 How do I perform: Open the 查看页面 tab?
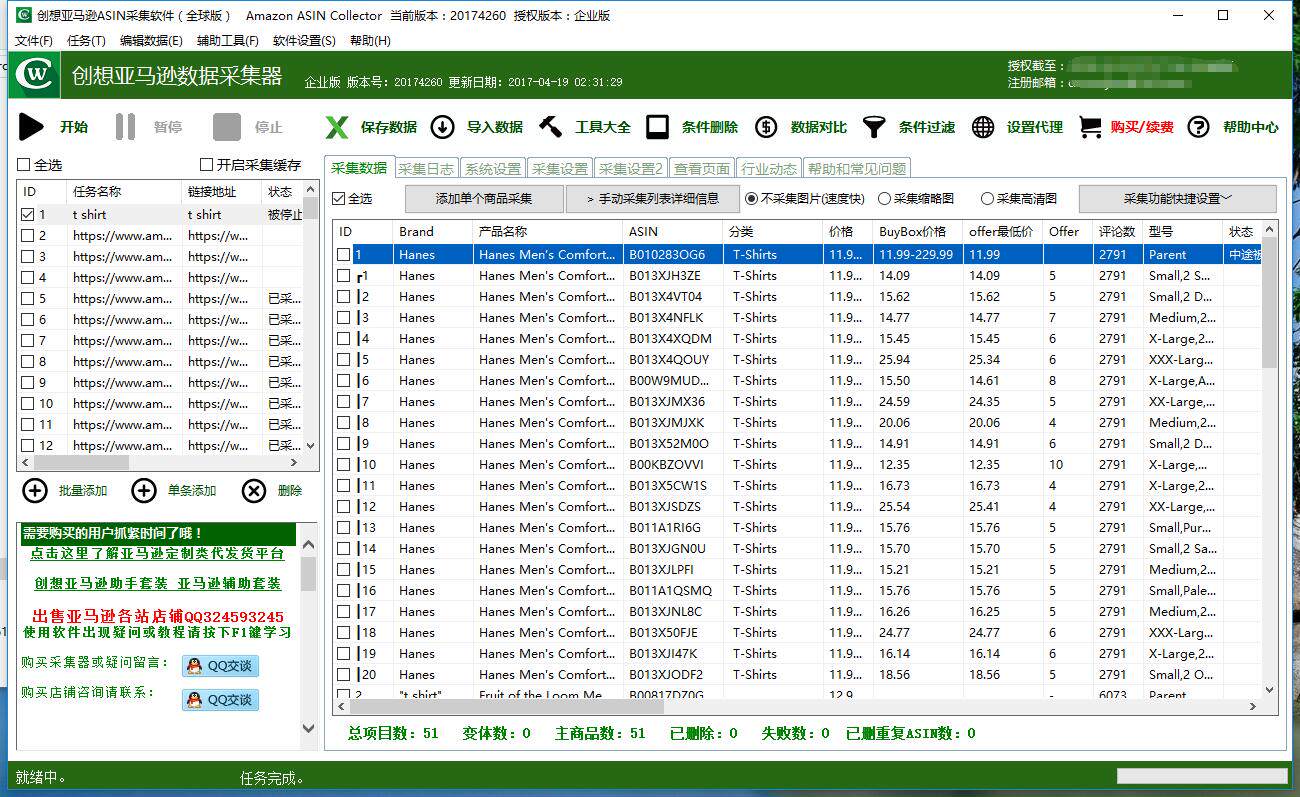[x=702, y=168]
